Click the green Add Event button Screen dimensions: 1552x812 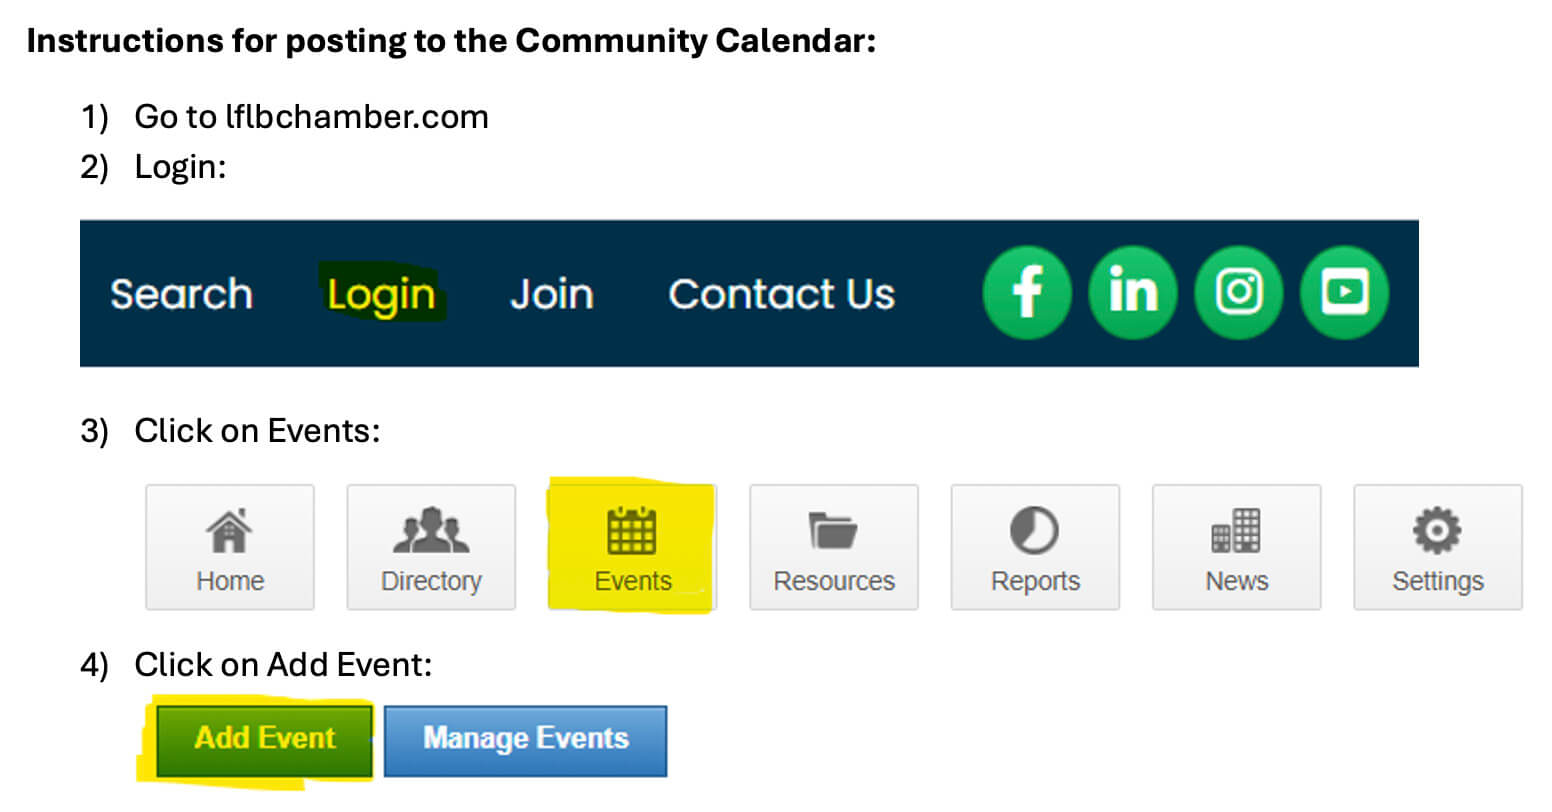[x=264, y=741]
